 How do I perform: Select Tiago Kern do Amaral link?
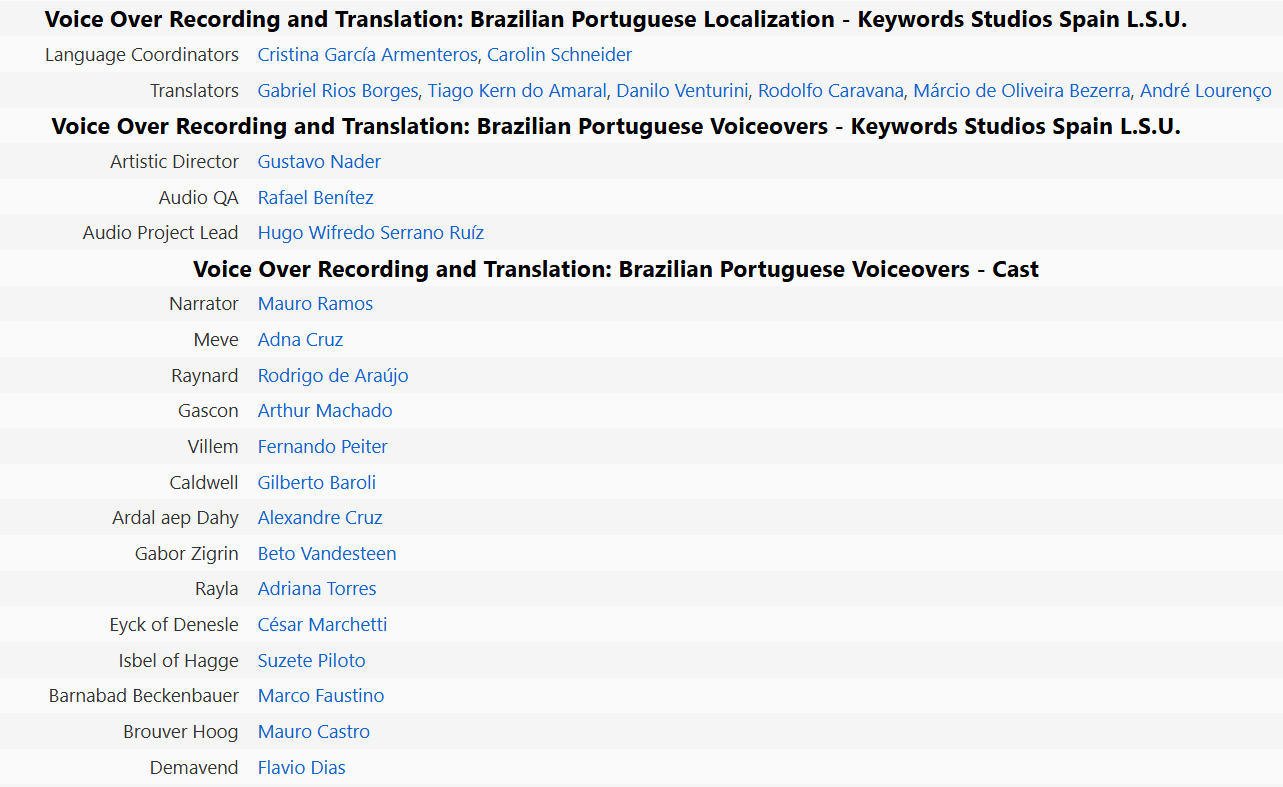pyautogui.click(x=517, y=91)
